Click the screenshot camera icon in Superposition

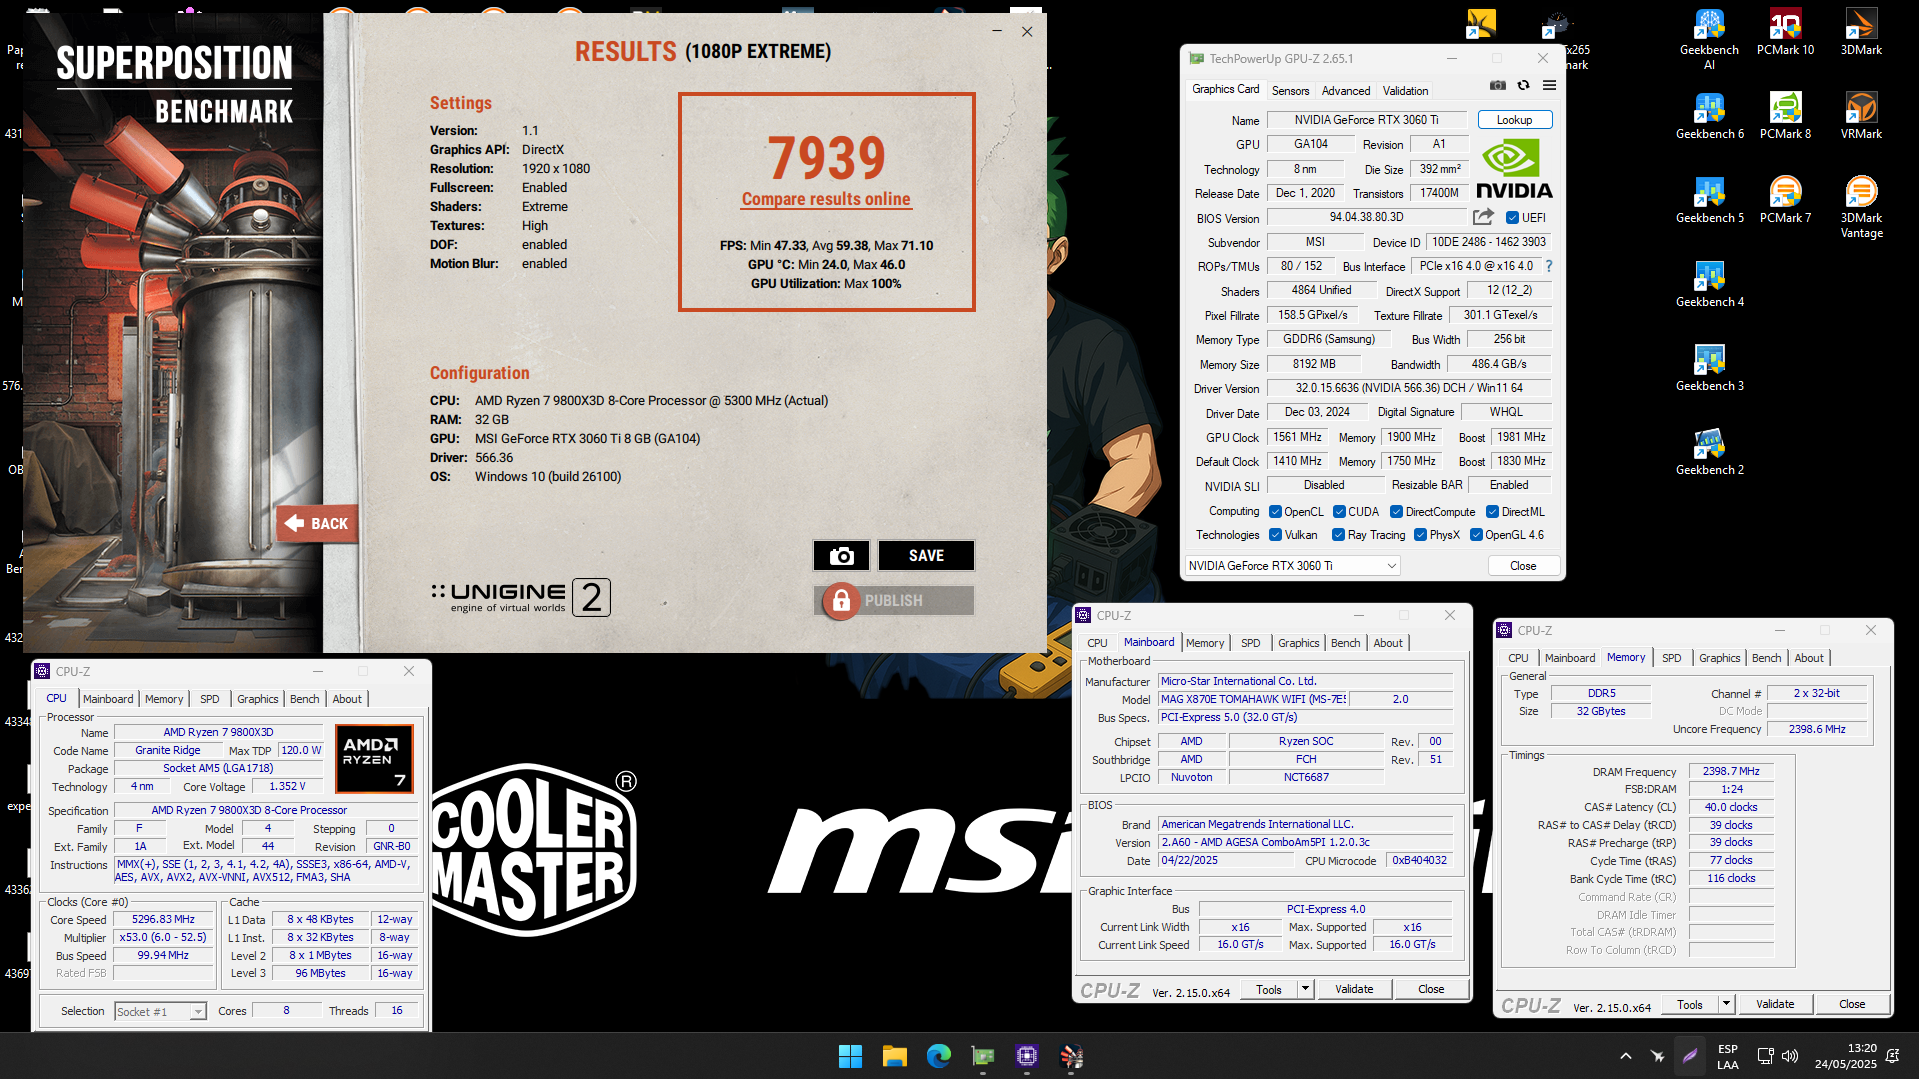pyautogui.click(x=841, y=556)
